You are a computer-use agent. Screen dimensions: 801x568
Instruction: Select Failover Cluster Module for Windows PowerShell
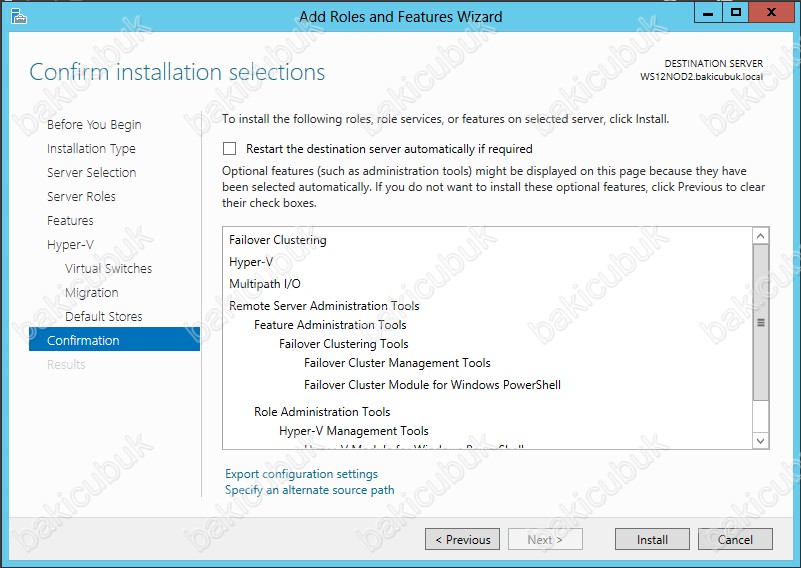[432, 385]
